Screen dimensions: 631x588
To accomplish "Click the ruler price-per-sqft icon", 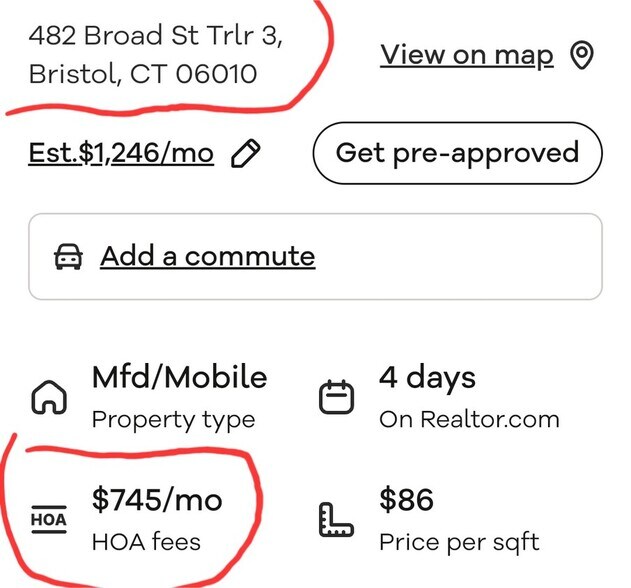I will pos(336,521).
